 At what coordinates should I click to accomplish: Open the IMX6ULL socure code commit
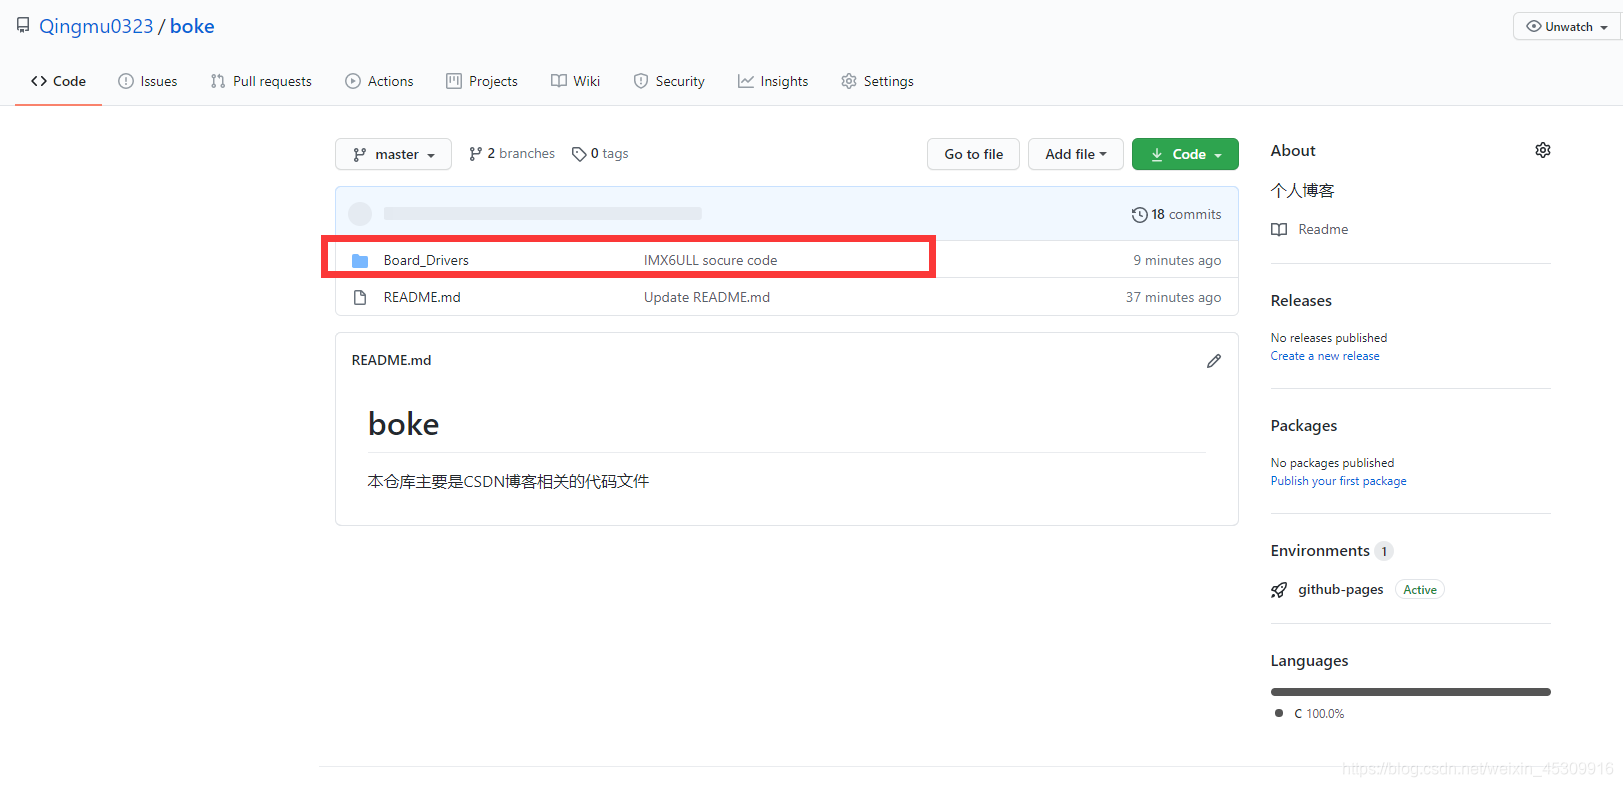pos(710,260)
